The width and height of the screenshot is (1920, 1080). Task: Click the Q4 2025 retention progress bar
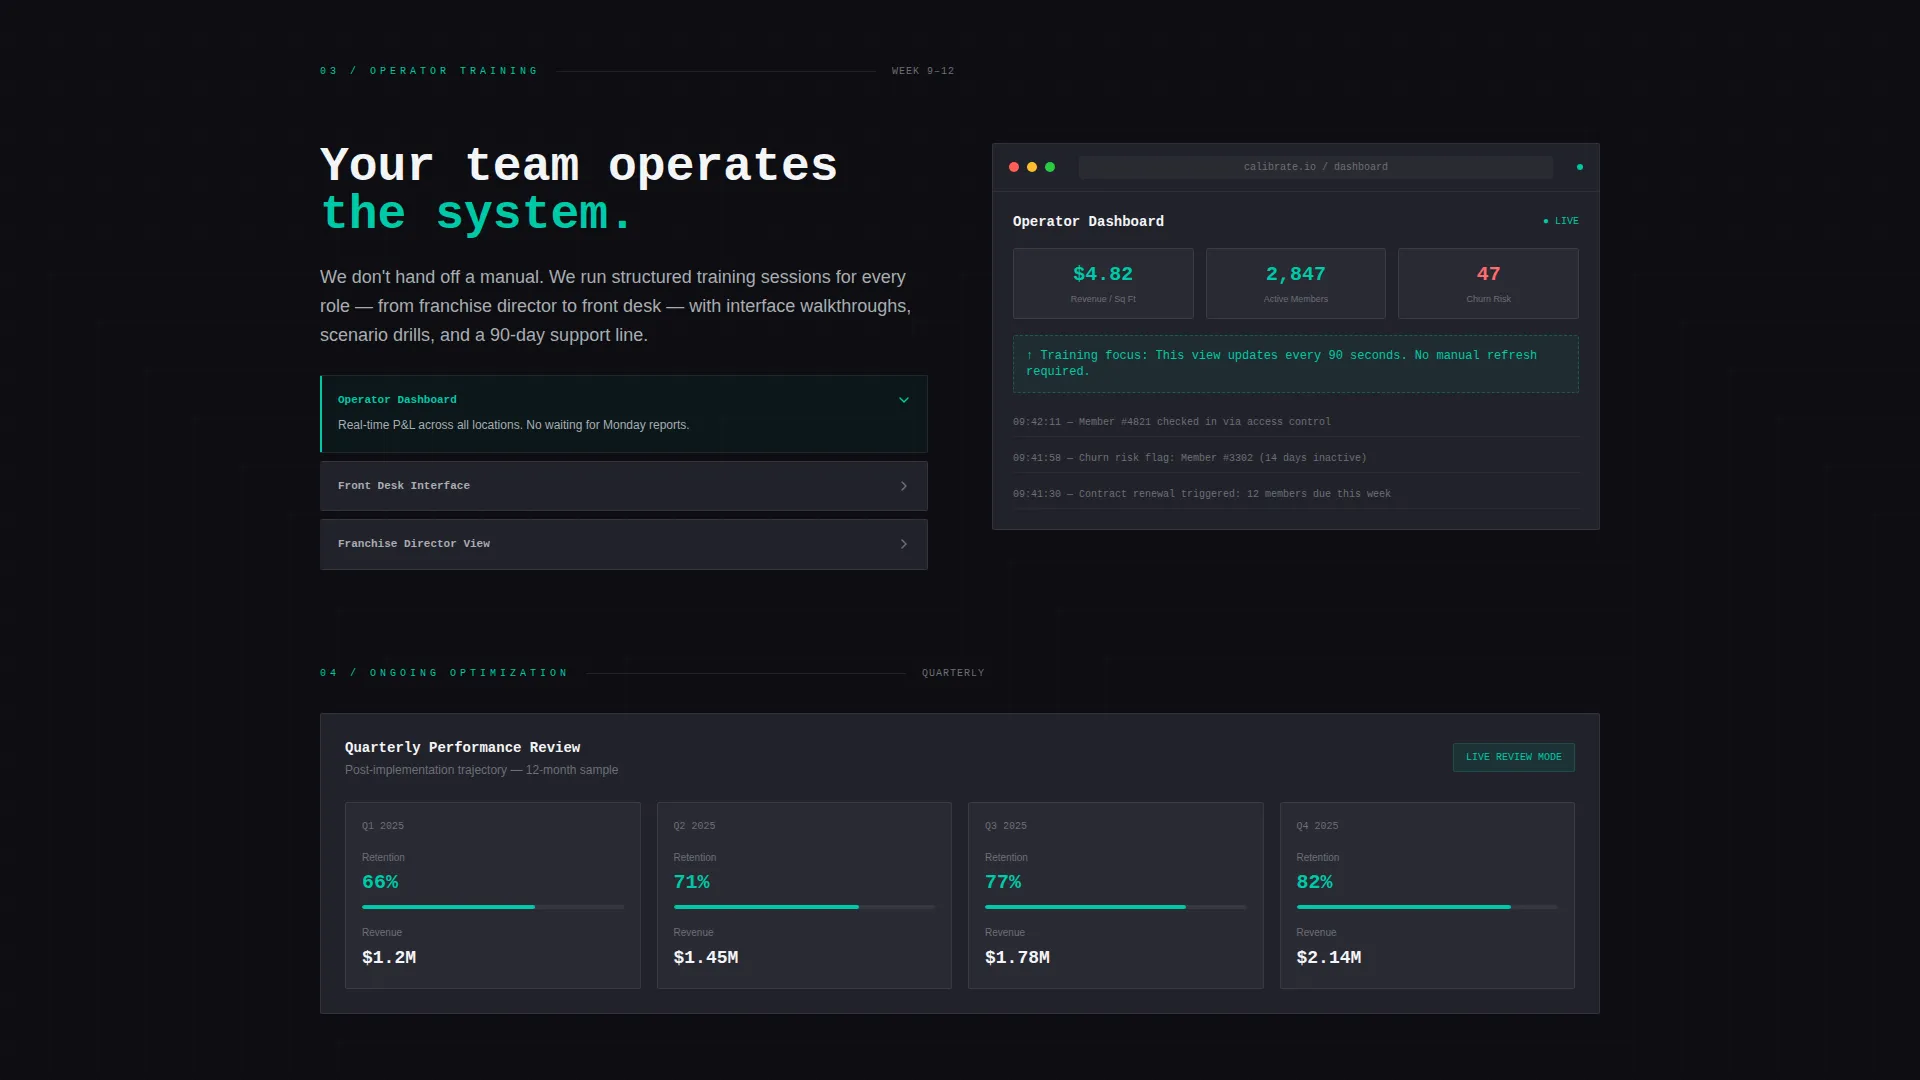pyautogui.click(x=1427, y=907)
